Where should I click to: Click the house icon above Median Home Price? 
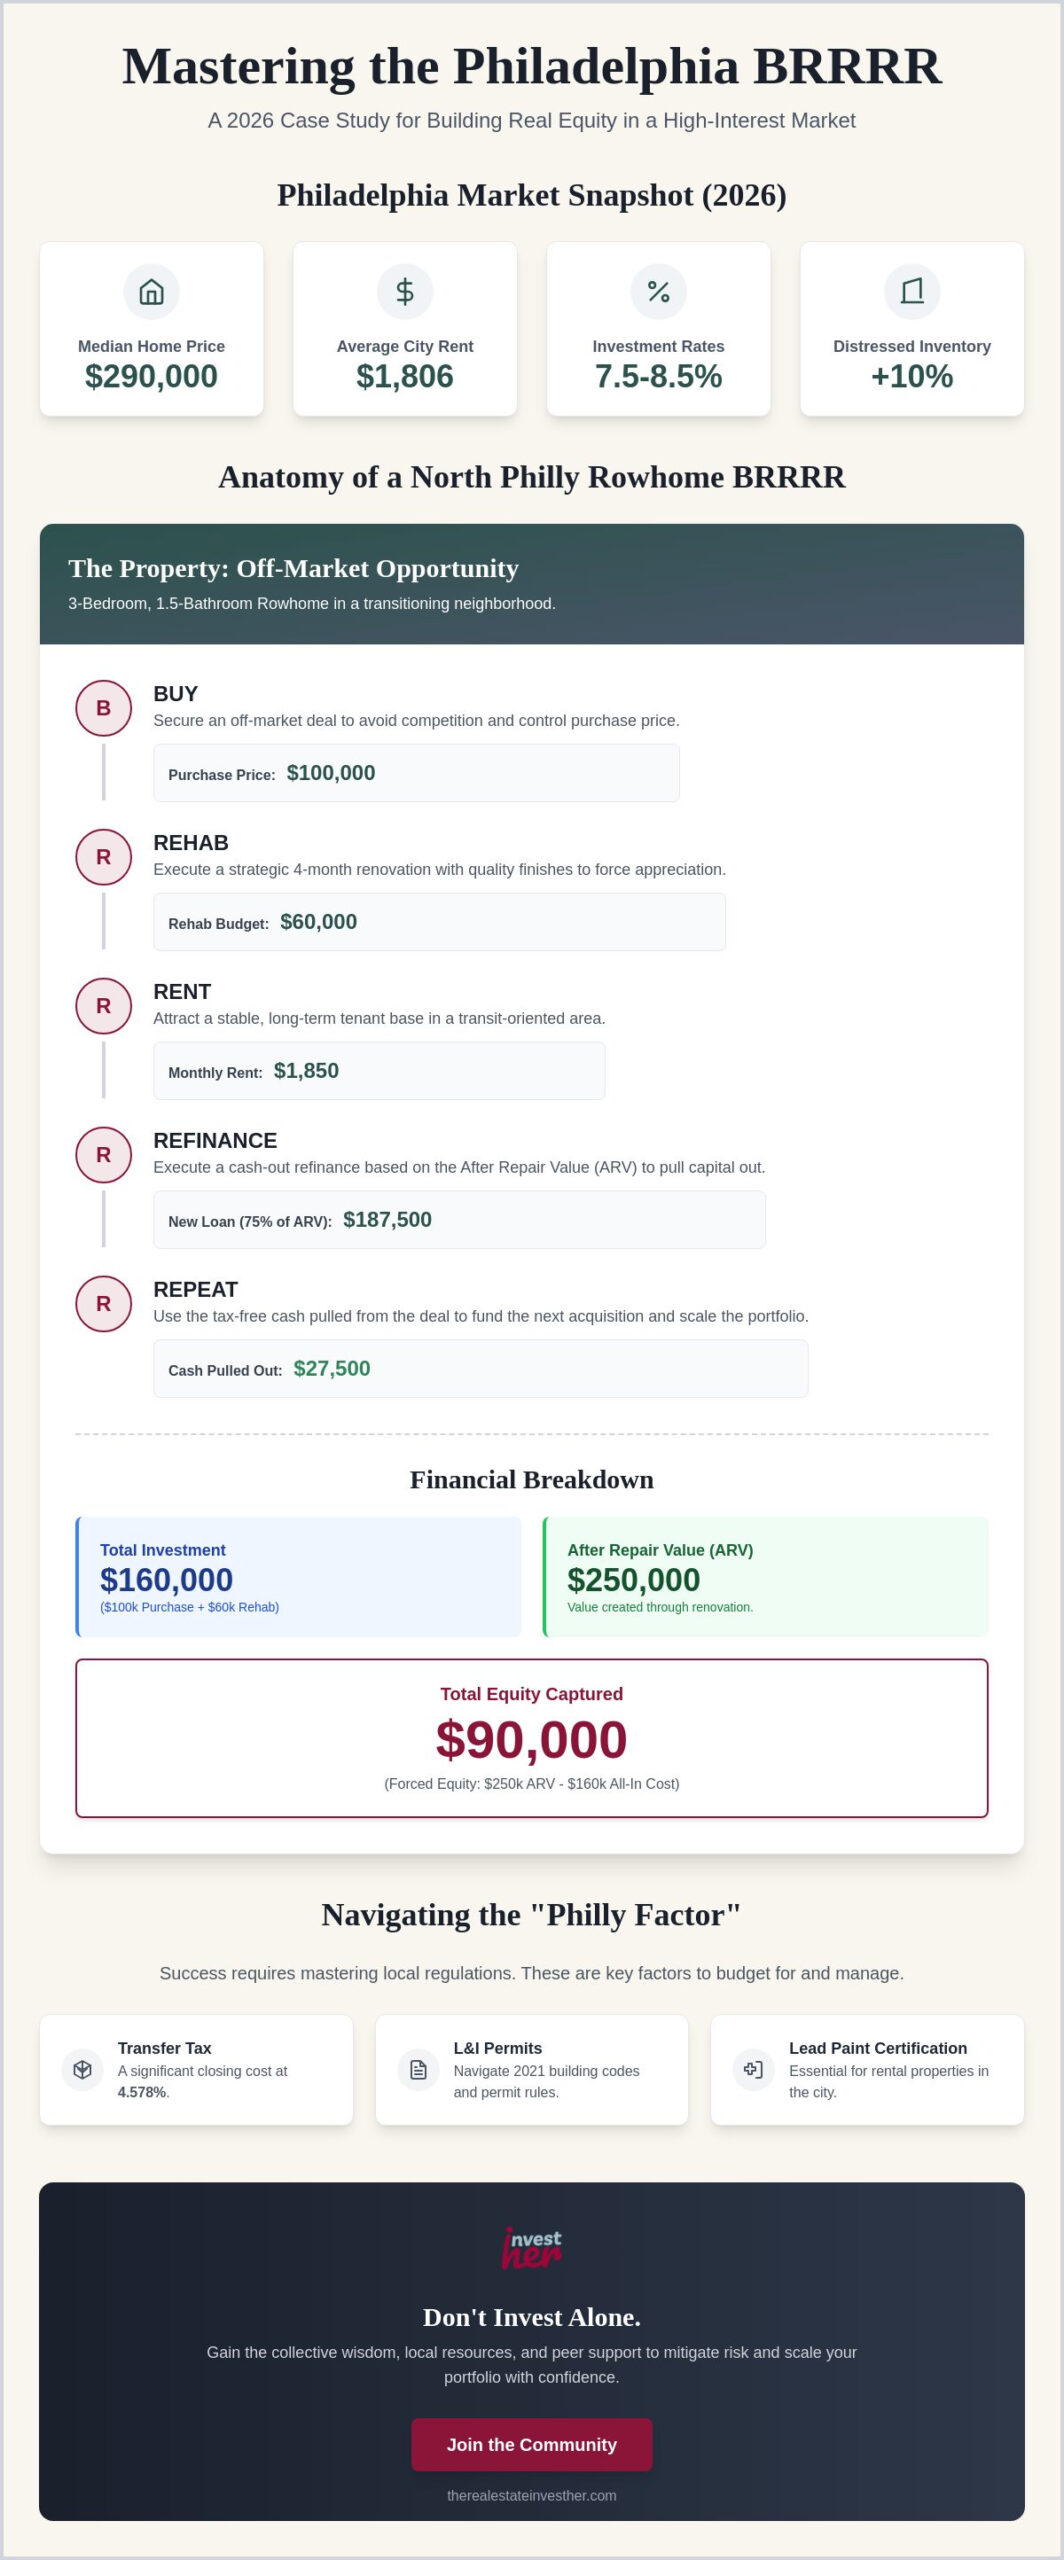pyautogui.click(x=151, y=291)
